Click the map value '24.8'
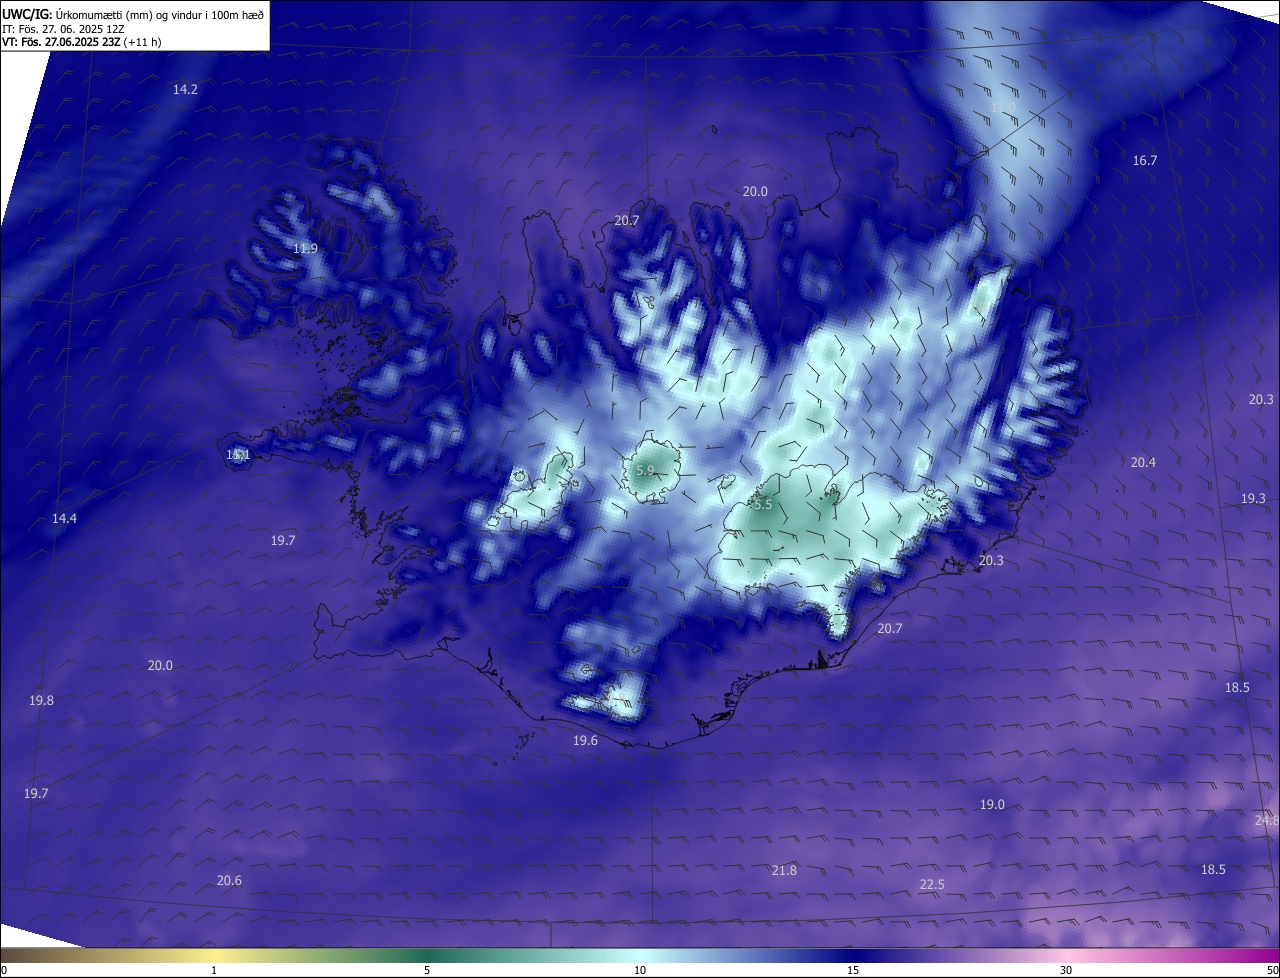Viewport: 1280px width, 978px height. click(1266, 820)
